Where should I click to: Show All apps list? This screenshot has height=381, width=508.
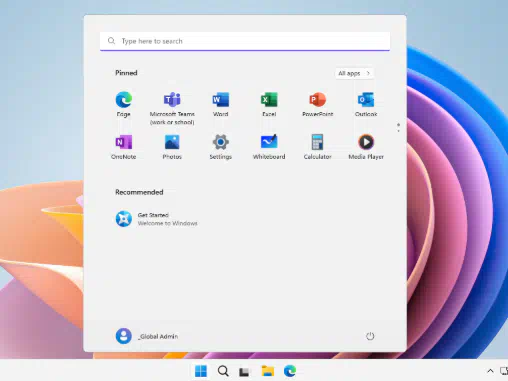pos(354,73)
